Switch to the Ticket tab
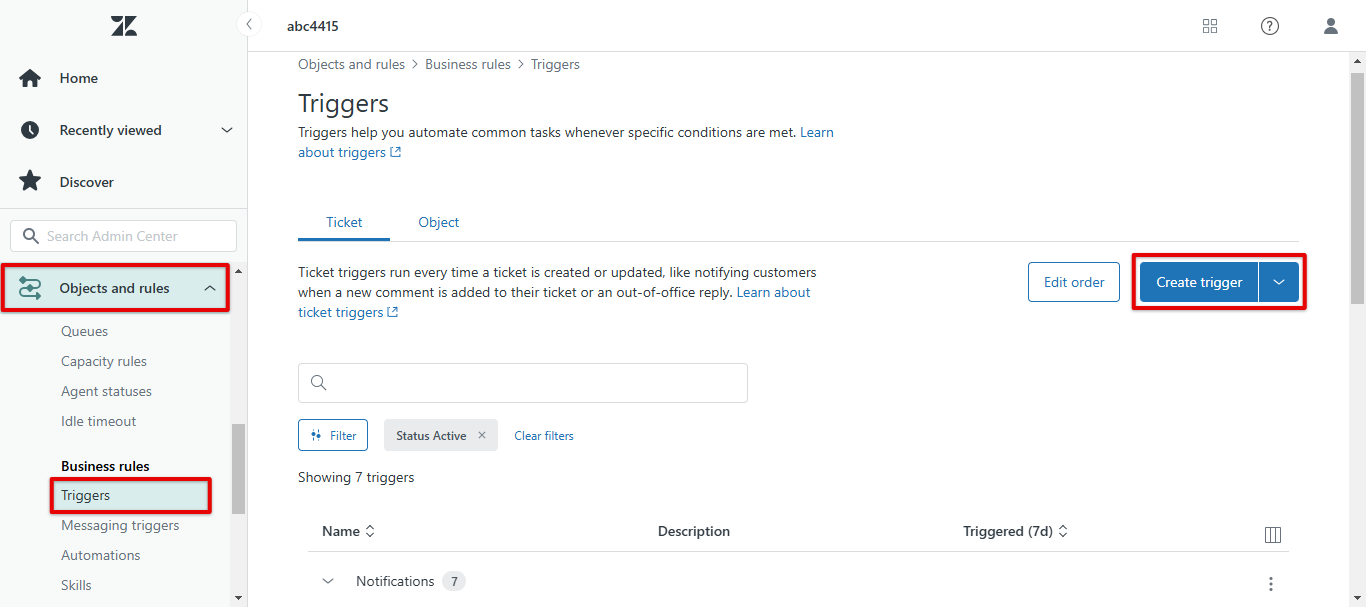 coord(344,222)
